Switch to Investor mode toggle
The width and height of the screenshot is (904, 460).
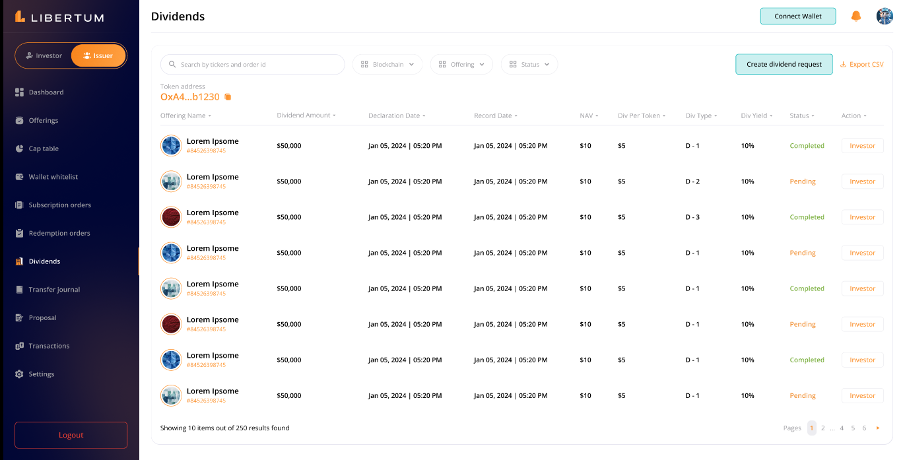point(43,56)
